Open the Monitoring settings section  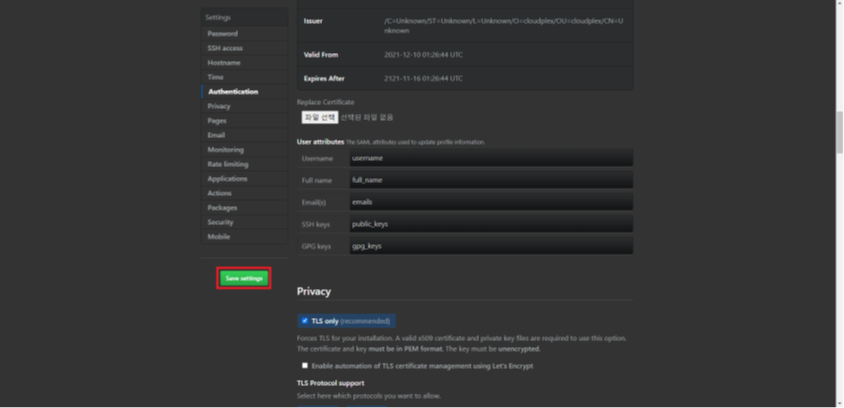coord(225,150)
